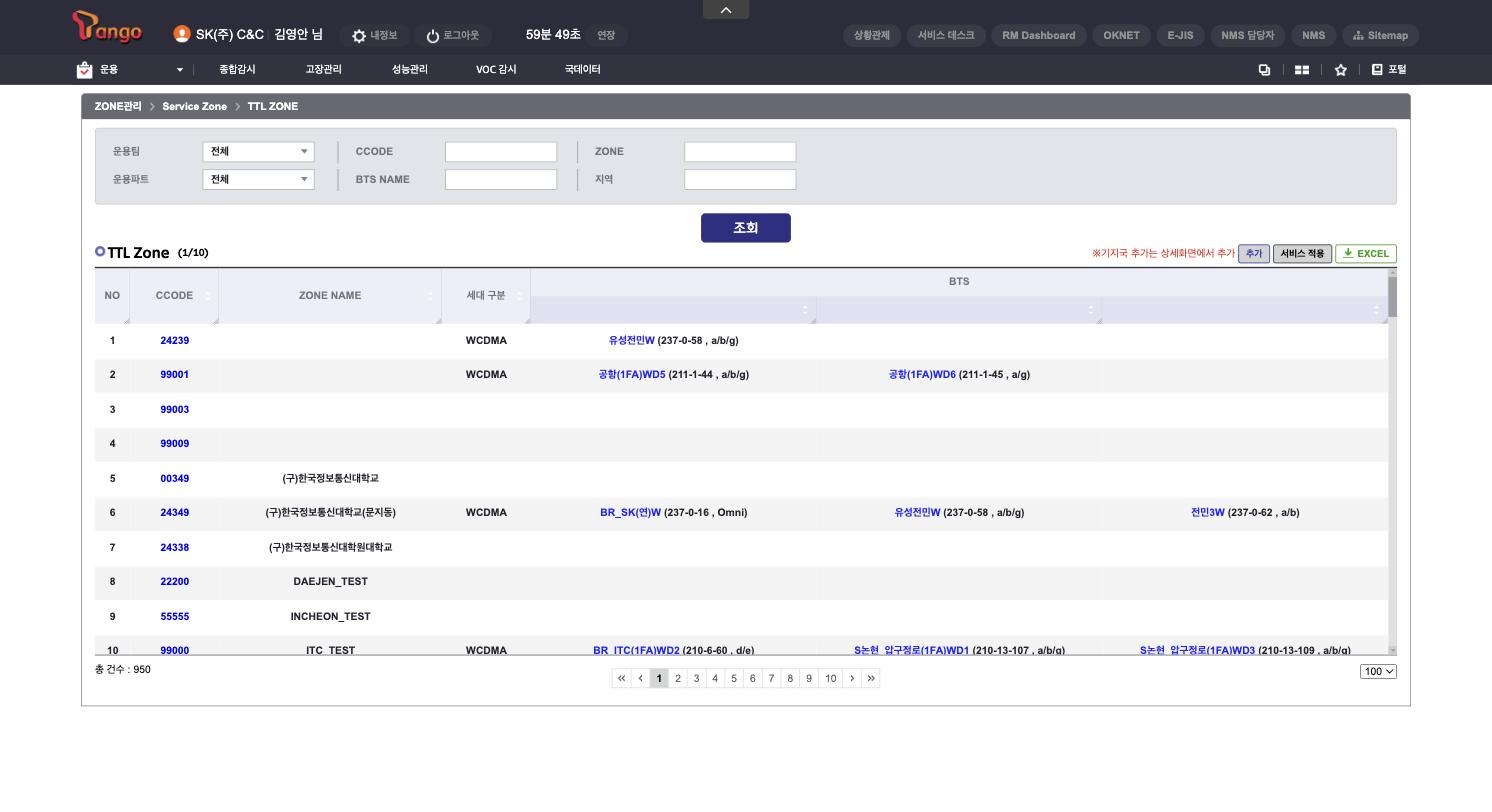Open the rows-per-page 100 dropdown
Viewport: 1492px width, 812px height.
pos(1378,671)
